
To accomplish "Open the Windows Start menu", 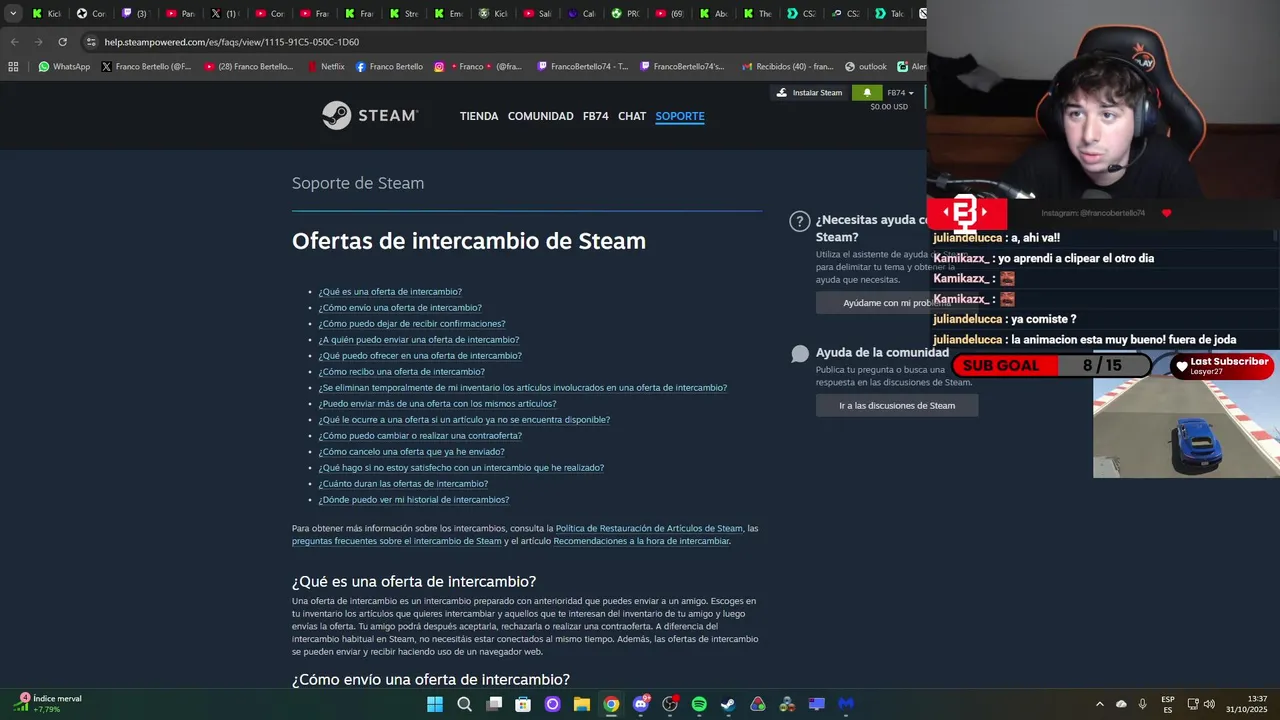I will click(x=435, y=704).
